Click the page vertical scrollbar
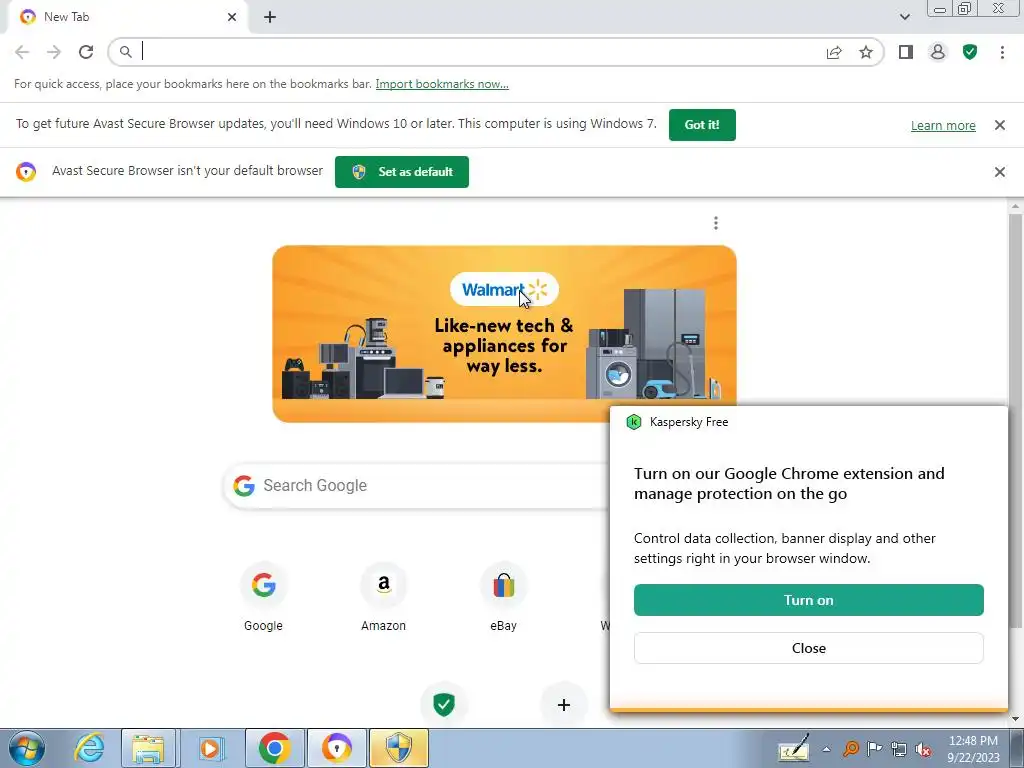 coord(1015,421)
